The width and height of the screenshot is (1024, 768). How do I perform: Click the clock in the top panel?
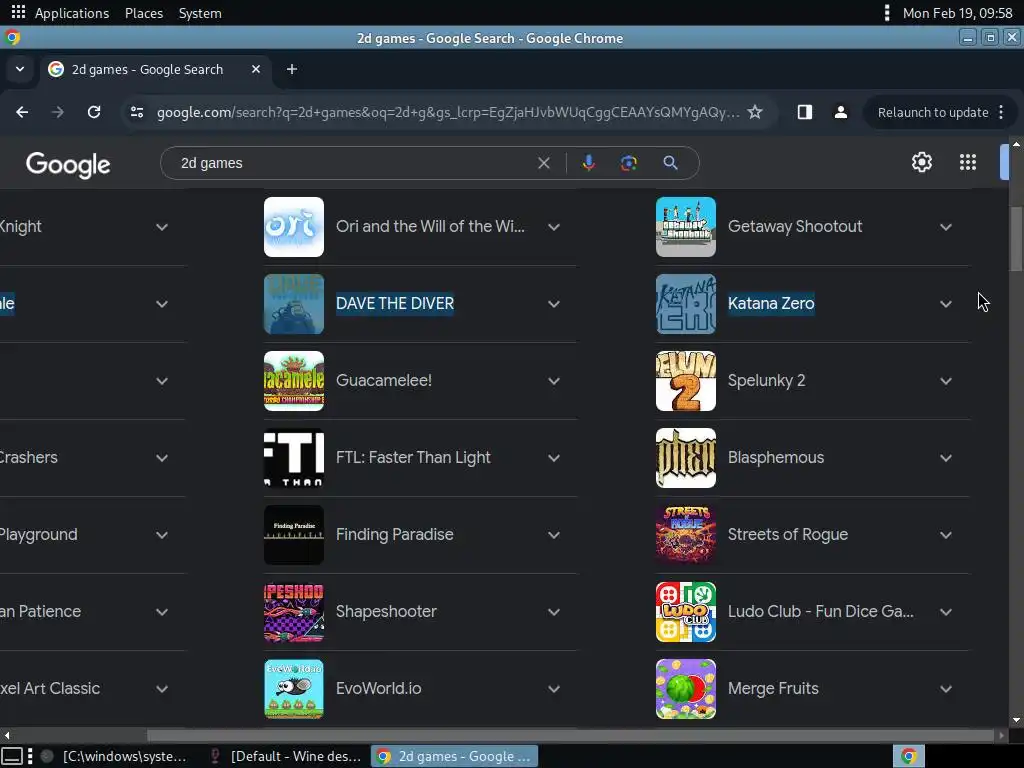point(957,13)
